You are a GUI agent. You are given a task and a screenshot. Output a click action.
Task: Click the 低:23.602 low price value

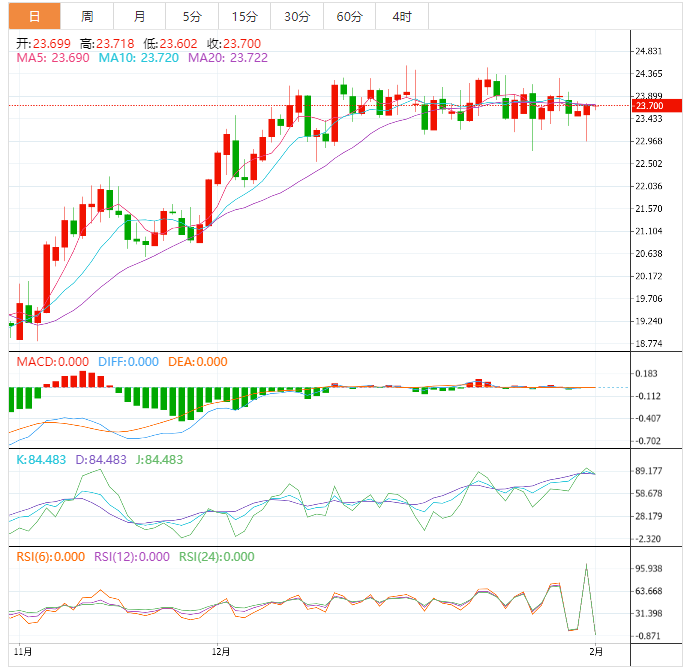(x=170, y=44)
